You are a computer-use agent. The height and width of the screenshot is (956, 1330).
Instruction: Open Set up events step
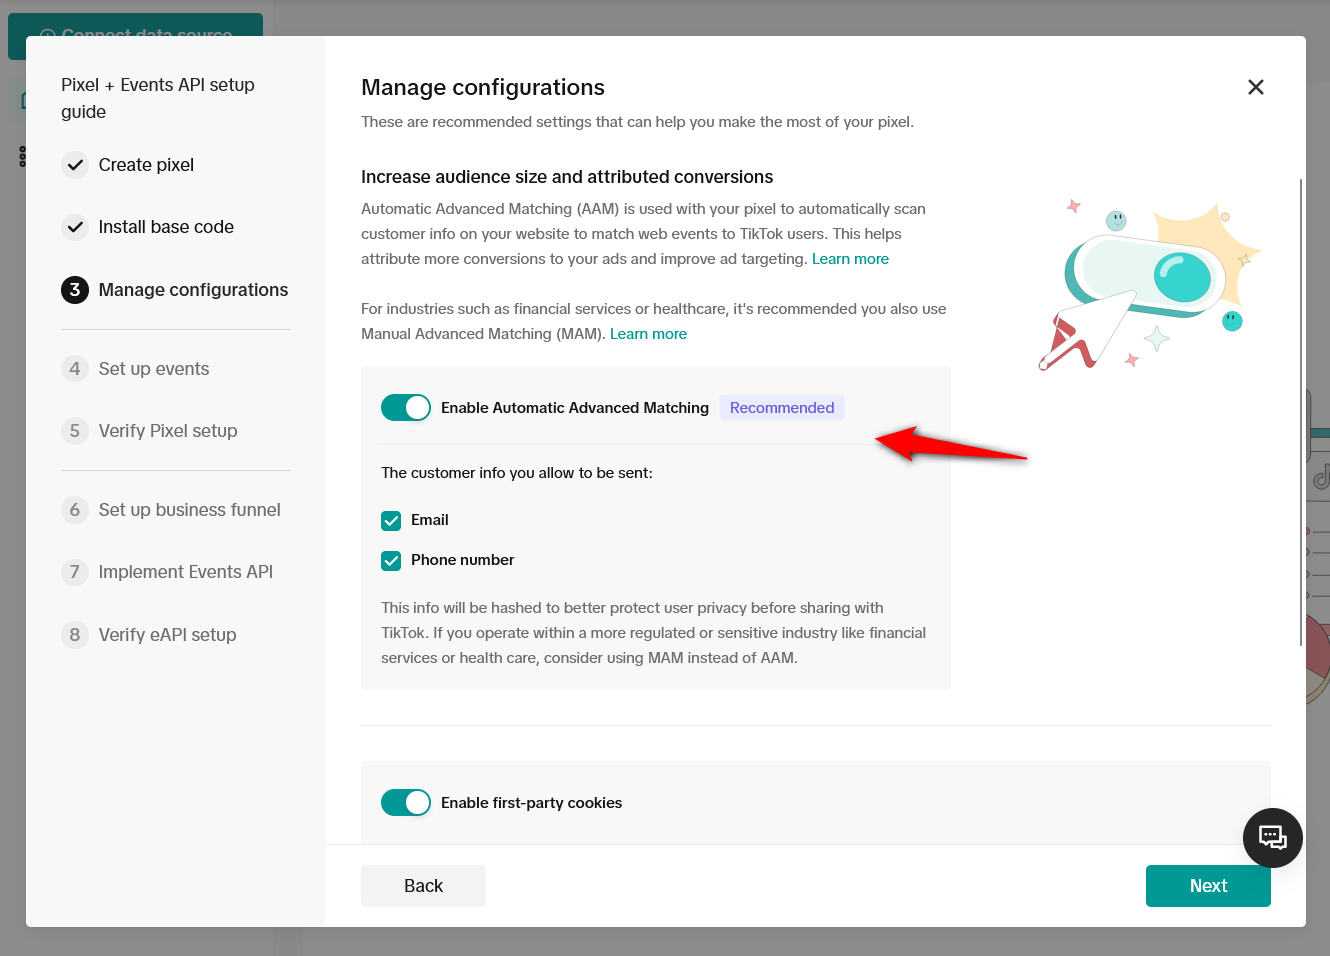tap(154, 369)
